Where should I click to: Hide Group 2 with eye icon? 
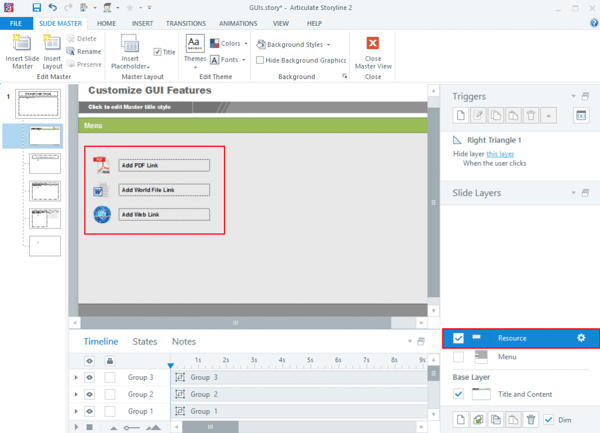(89, 394)
